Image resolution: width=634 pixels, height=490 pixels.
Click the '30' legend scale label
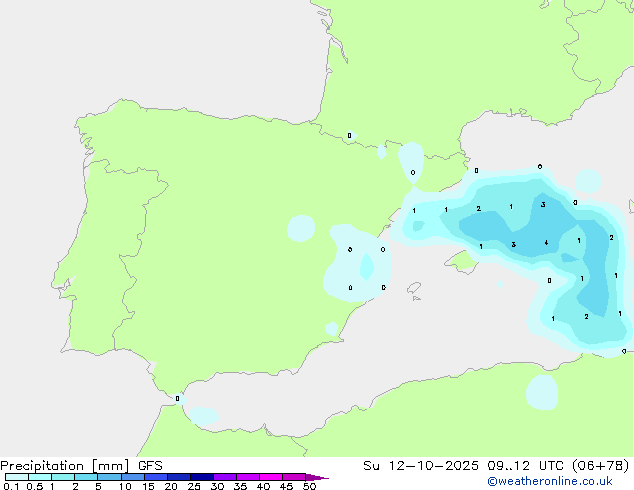217,486
